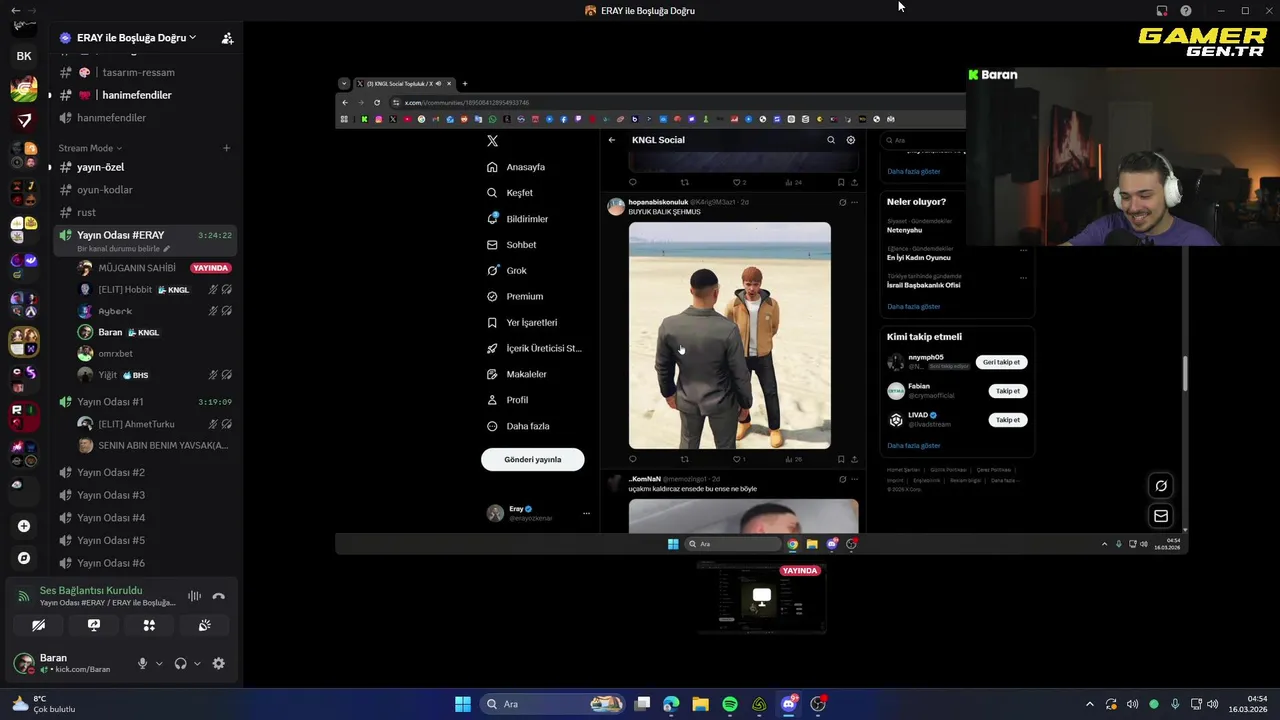This screenshot has height=720, width=1280.
Task: Click Takip et next to LIVAD
Action: 1007,420
